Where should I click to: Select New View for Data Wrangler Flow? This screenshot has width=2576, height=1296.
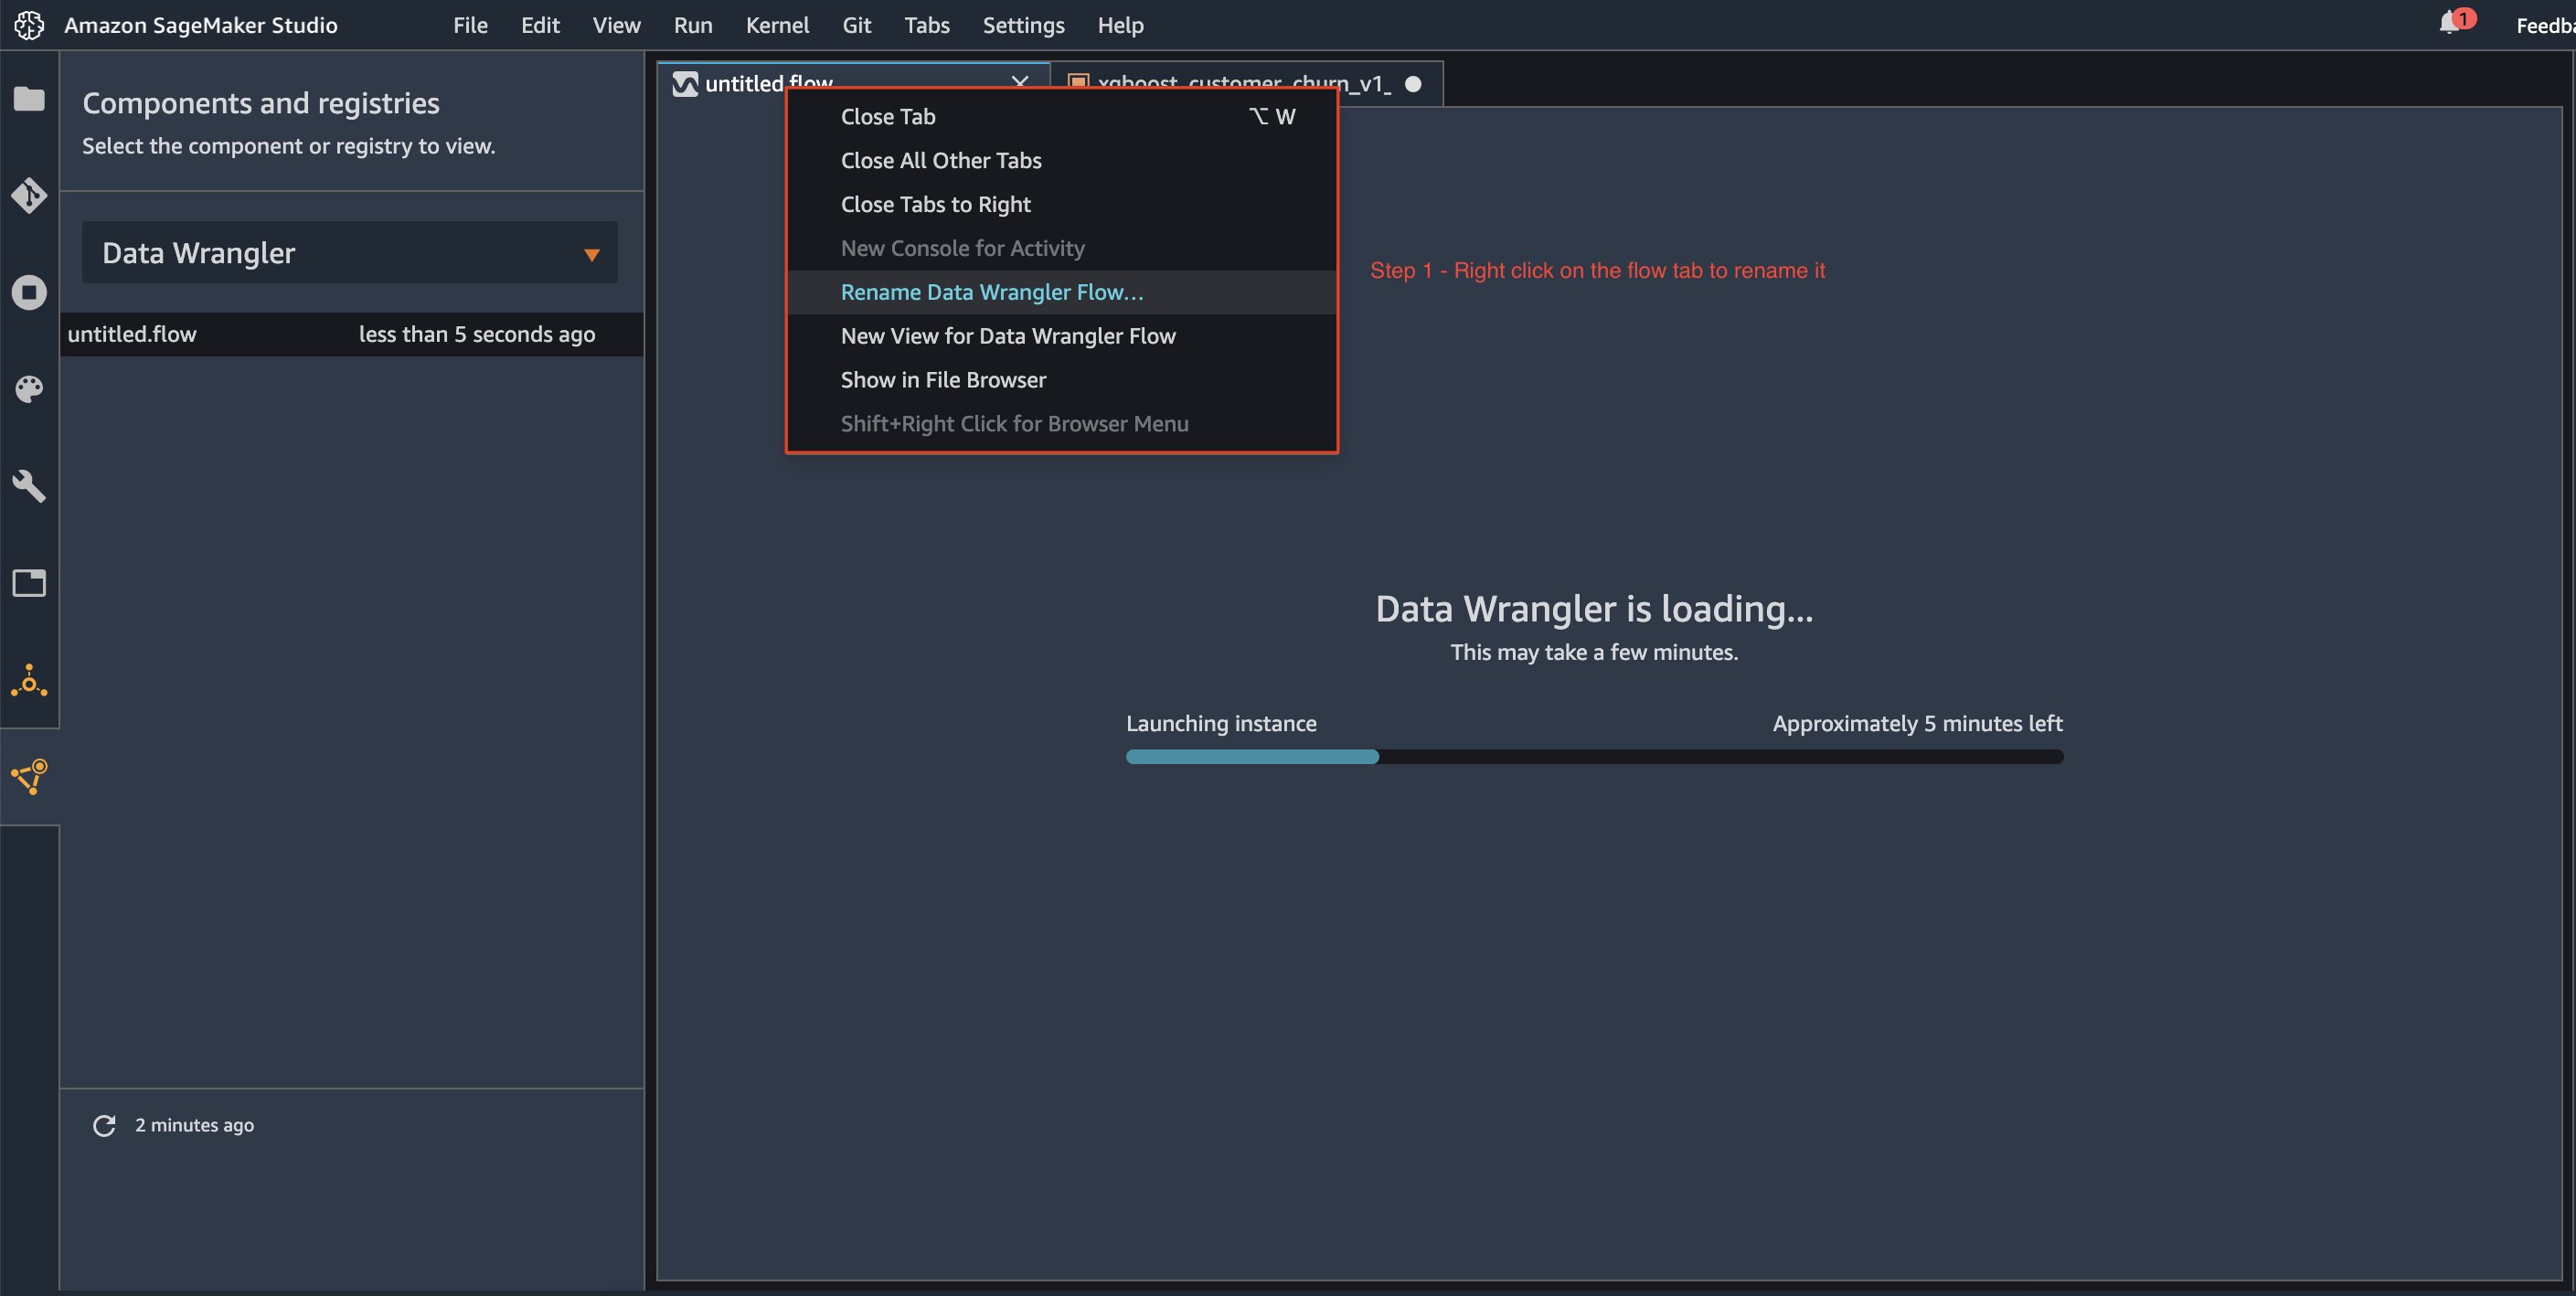tap(1062, 336)
